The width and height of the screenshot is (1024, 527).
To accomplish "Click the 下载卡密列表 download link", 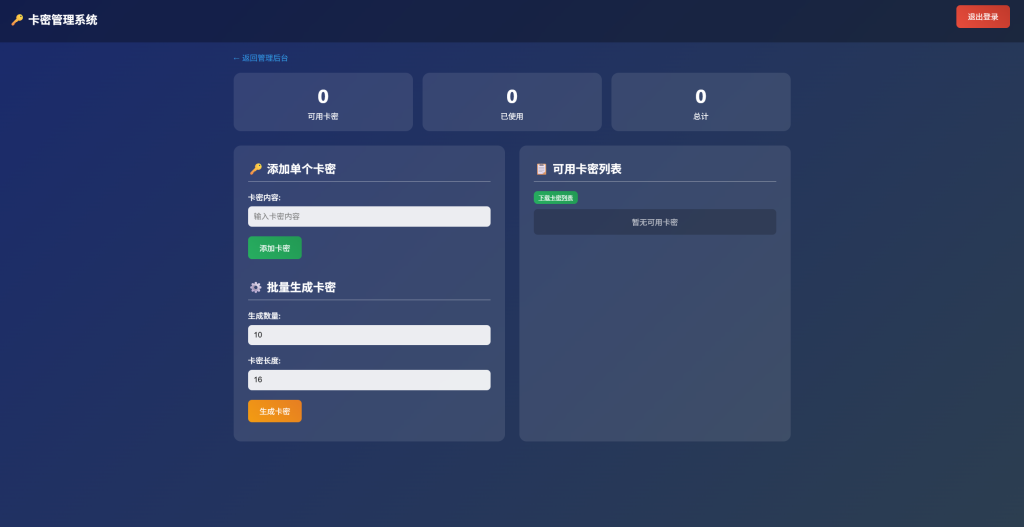I will [555, 197].
